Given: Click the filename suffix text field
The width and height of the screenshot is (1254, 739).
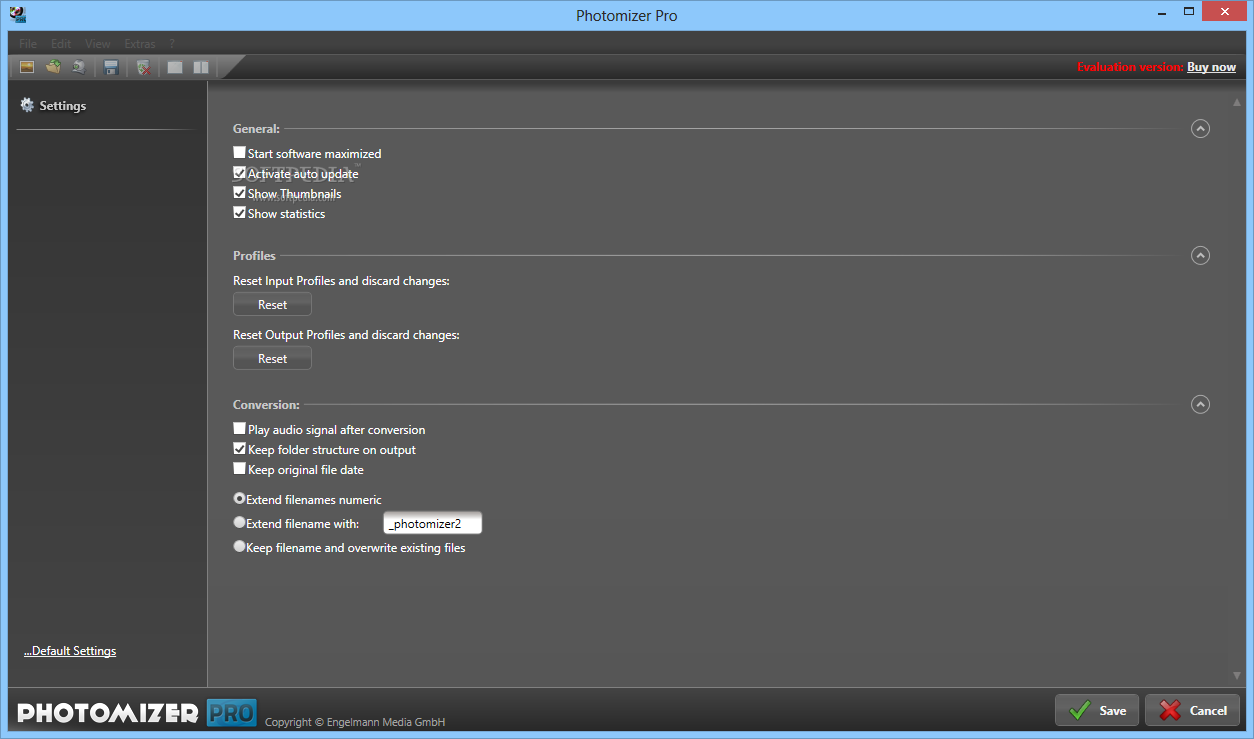Looking at the screenshot, I should click(x=433, y=523).
